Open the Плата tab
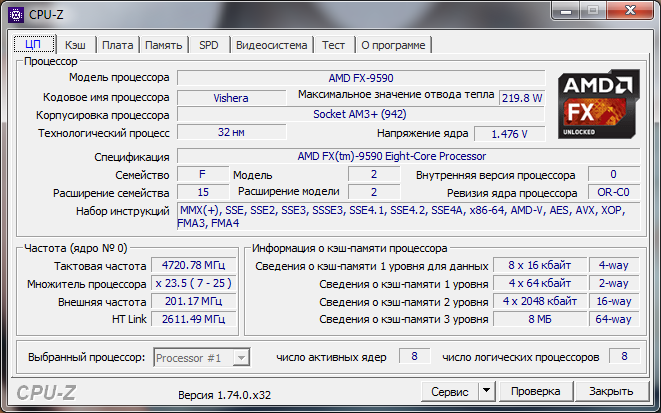Screen dimensions: 661x413 (118, 45)
